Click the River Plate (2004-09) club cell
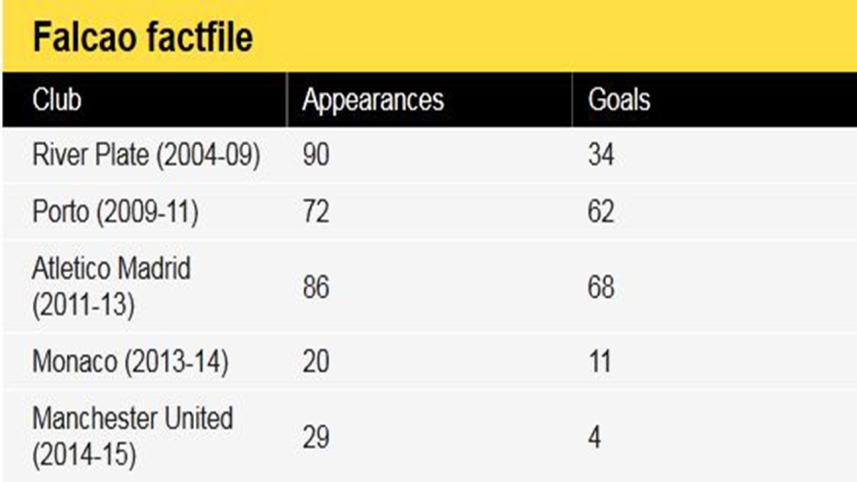The image size is (857, 482). tap(146, 156)
